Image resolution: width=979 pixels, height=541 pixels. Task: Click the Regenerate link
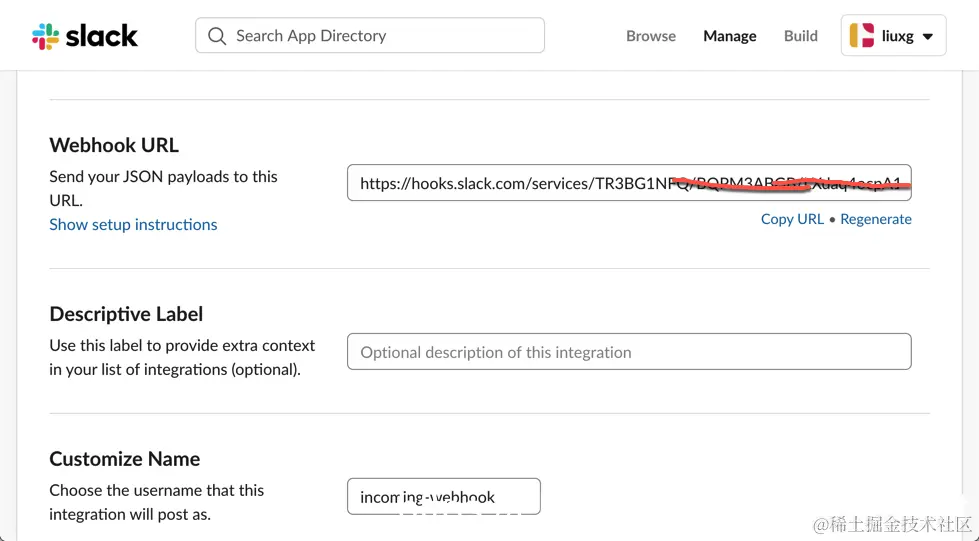point(875,219)
